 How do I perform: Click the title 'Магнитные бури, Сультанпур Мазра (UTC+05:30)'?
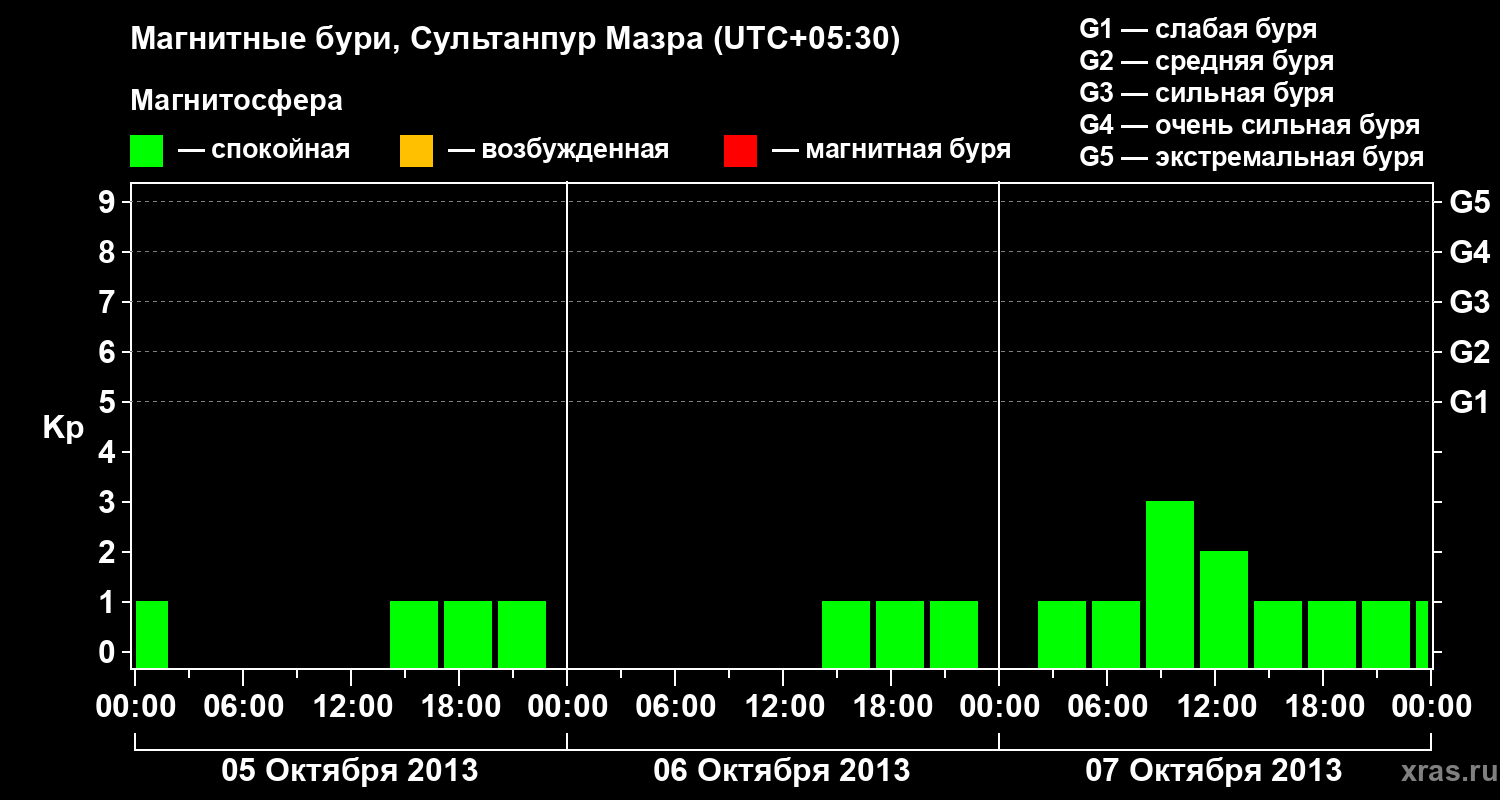pos(515,40)
